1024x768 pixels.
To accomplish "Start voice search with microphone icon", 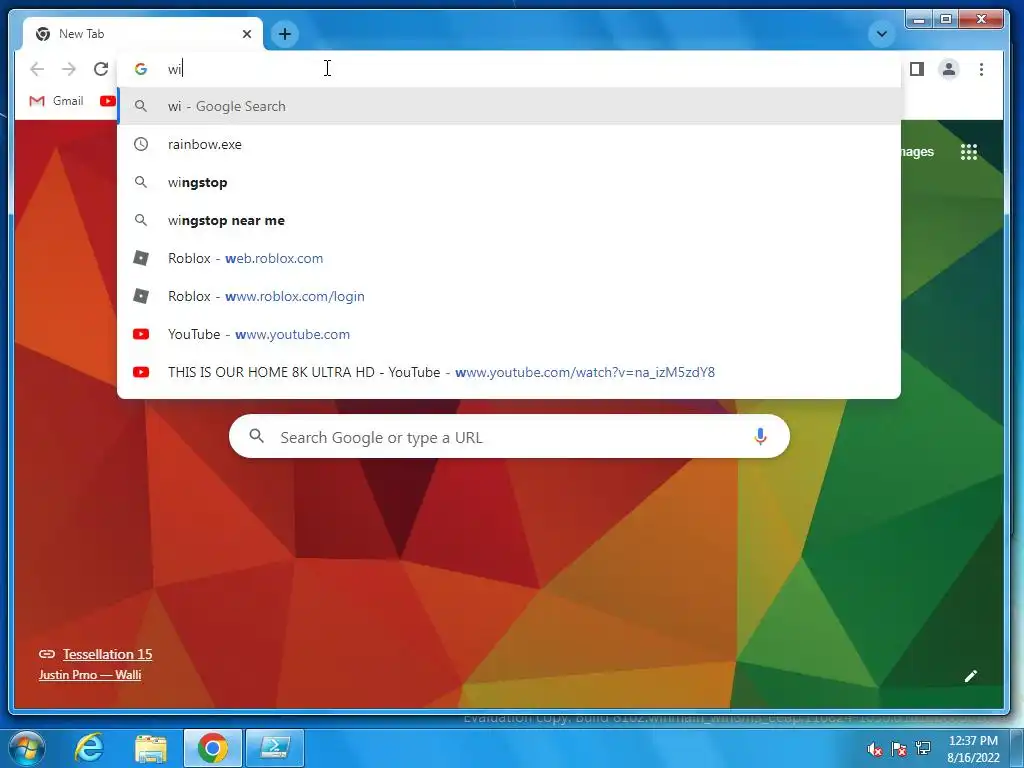I will (x=760, y=436).
